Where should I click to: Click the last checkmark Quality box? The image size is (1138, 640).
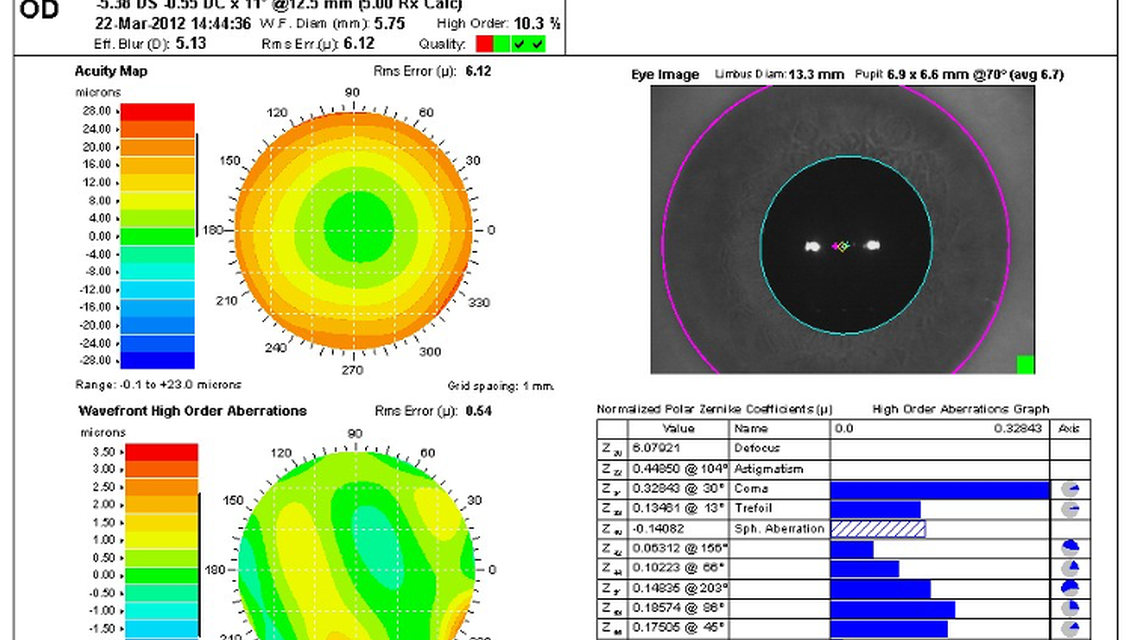[x=537, y=44]
